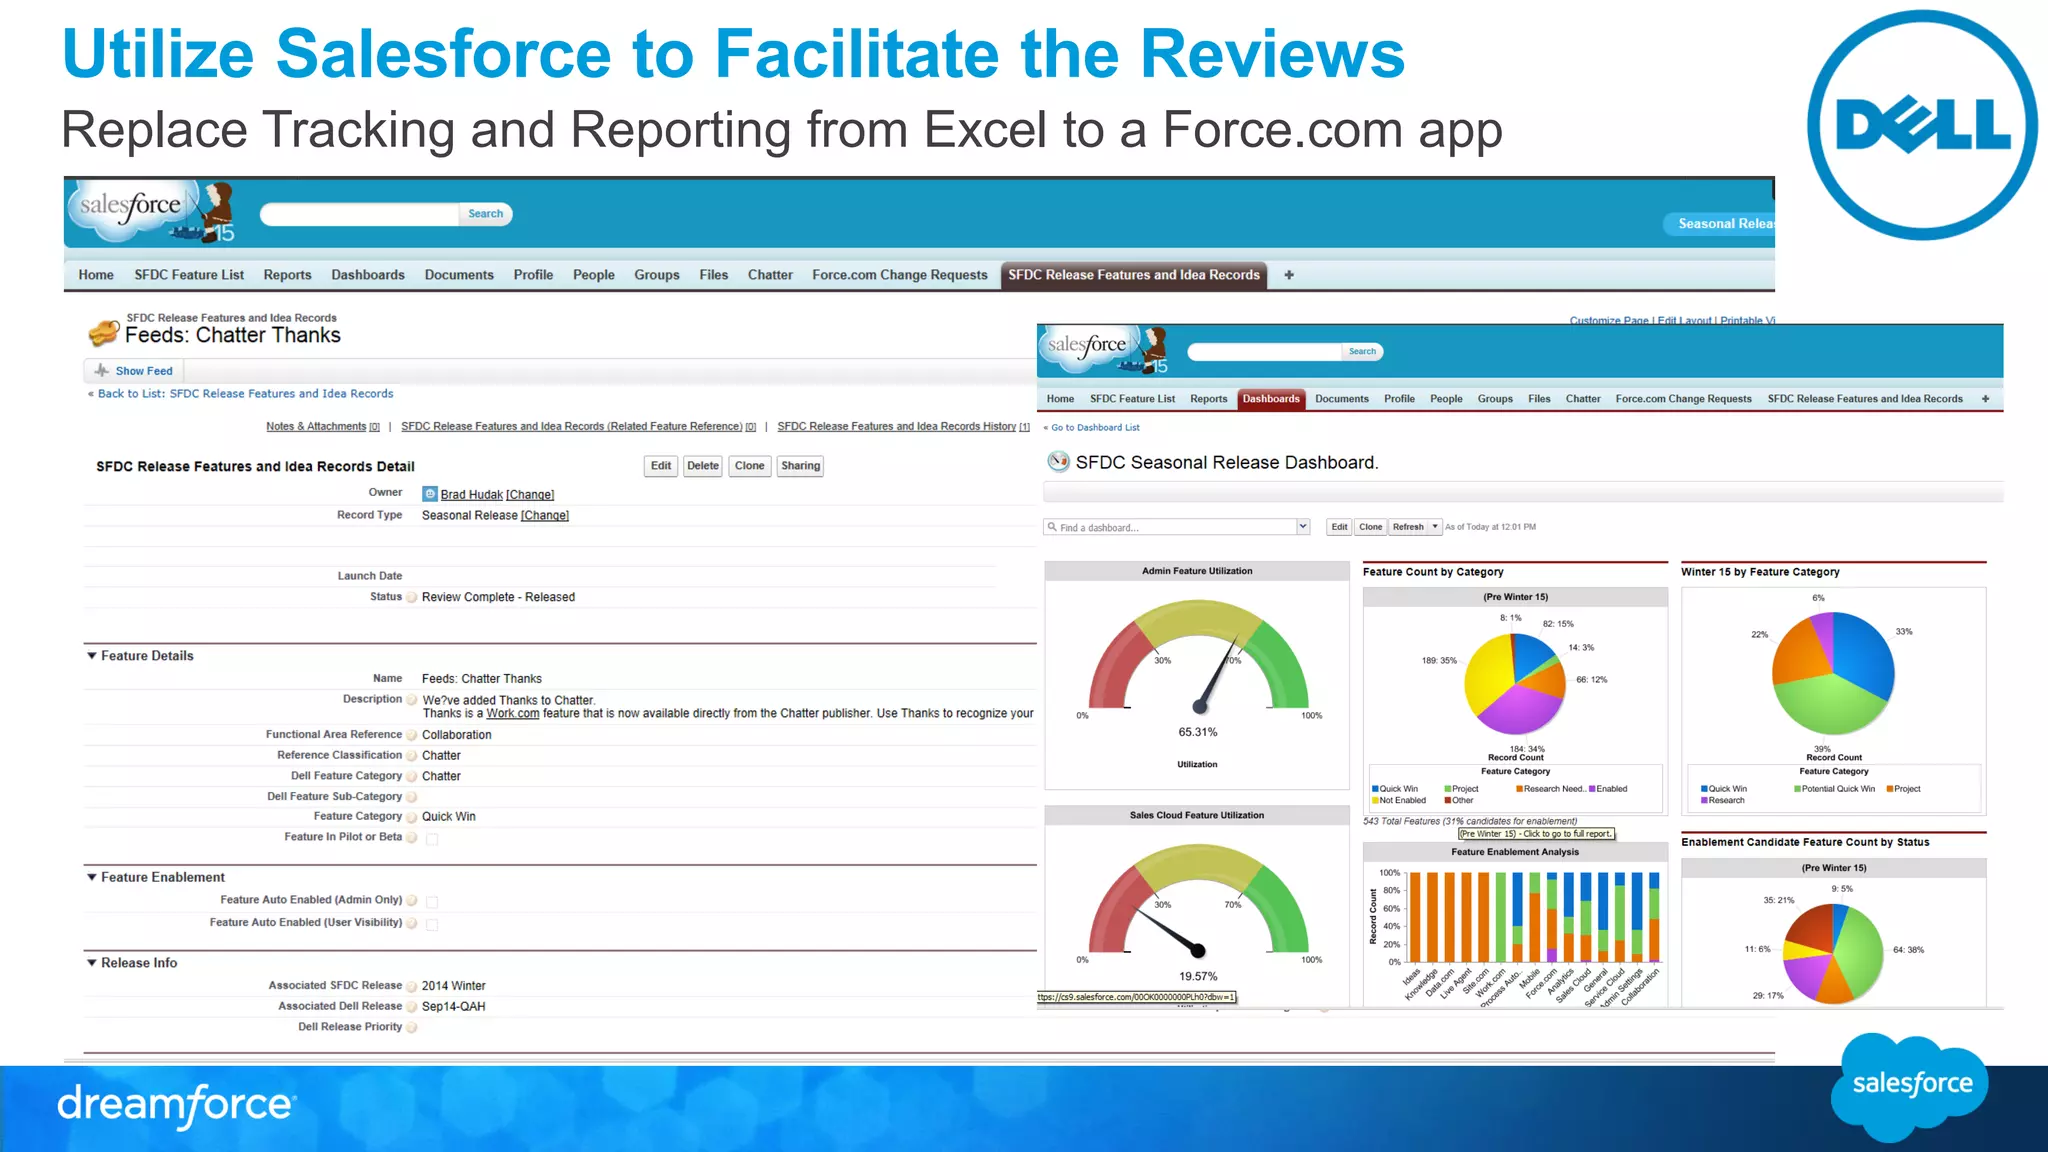Click the help bubble next to Feature In Pilot or Beta

[411, 838]
